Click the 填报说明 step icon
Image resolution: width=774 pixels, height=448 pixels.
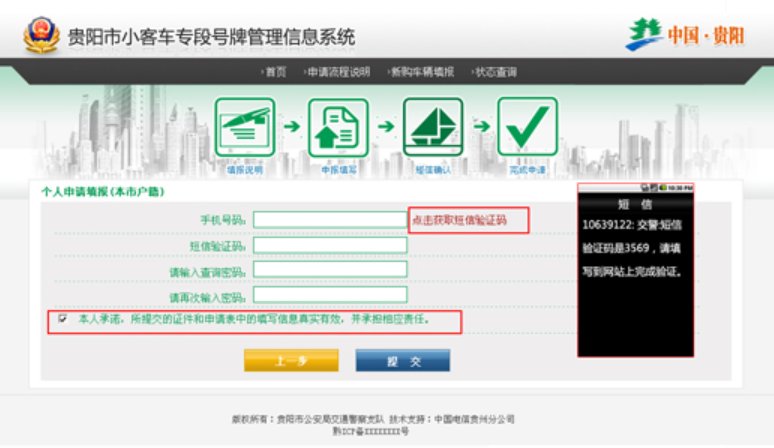coord(245,127)
